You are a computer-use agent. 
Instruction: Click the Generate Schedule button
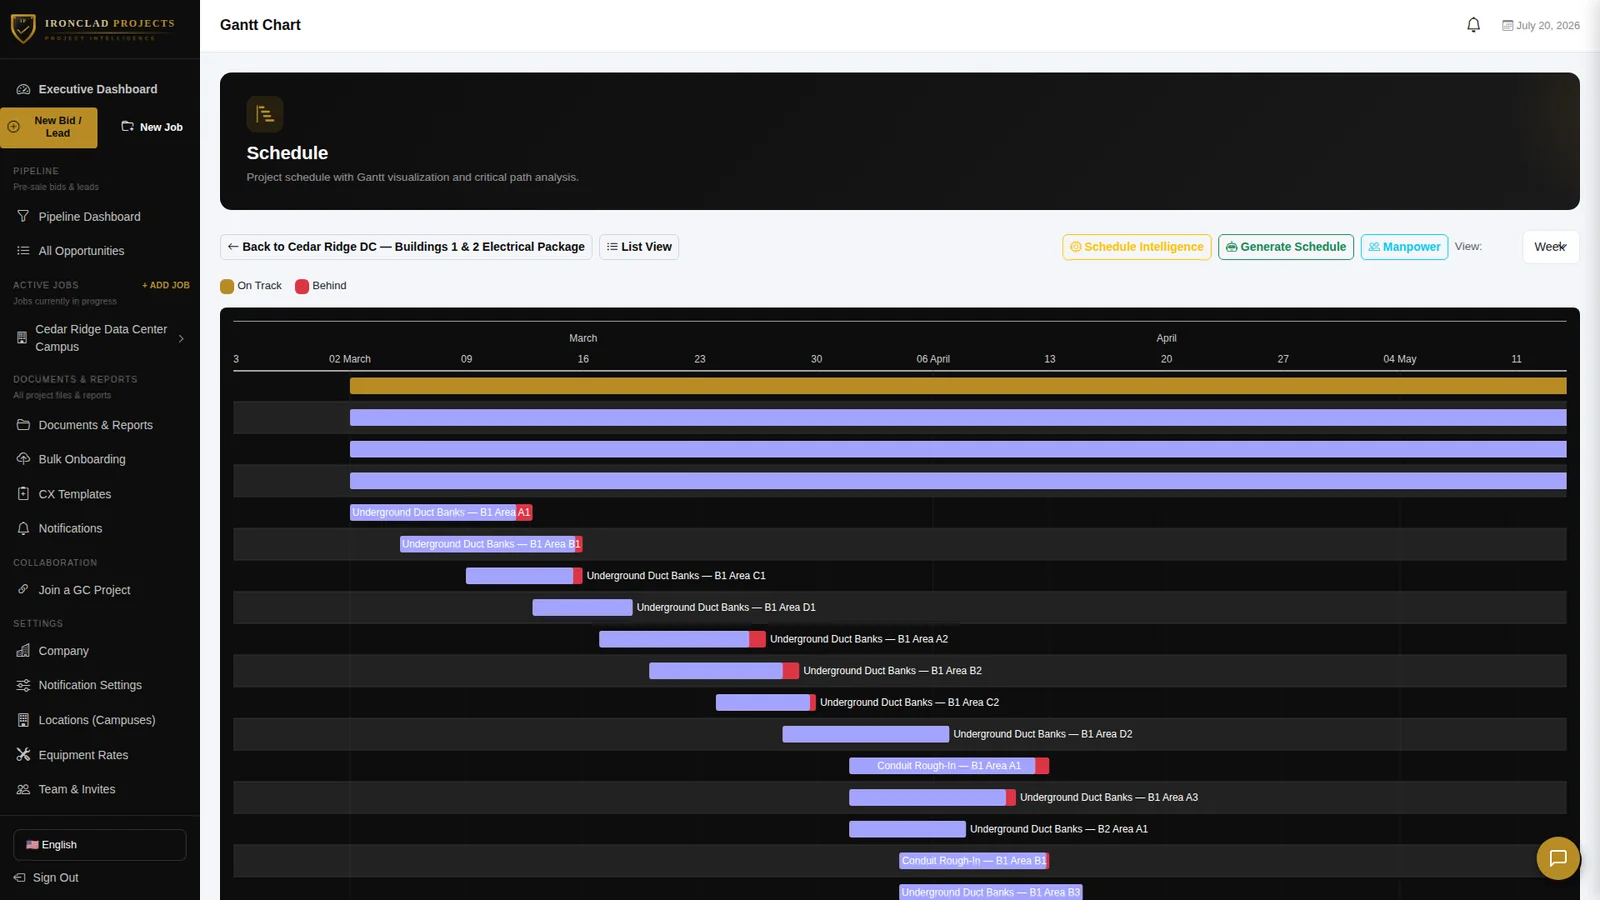click(x=1286, y=247)
